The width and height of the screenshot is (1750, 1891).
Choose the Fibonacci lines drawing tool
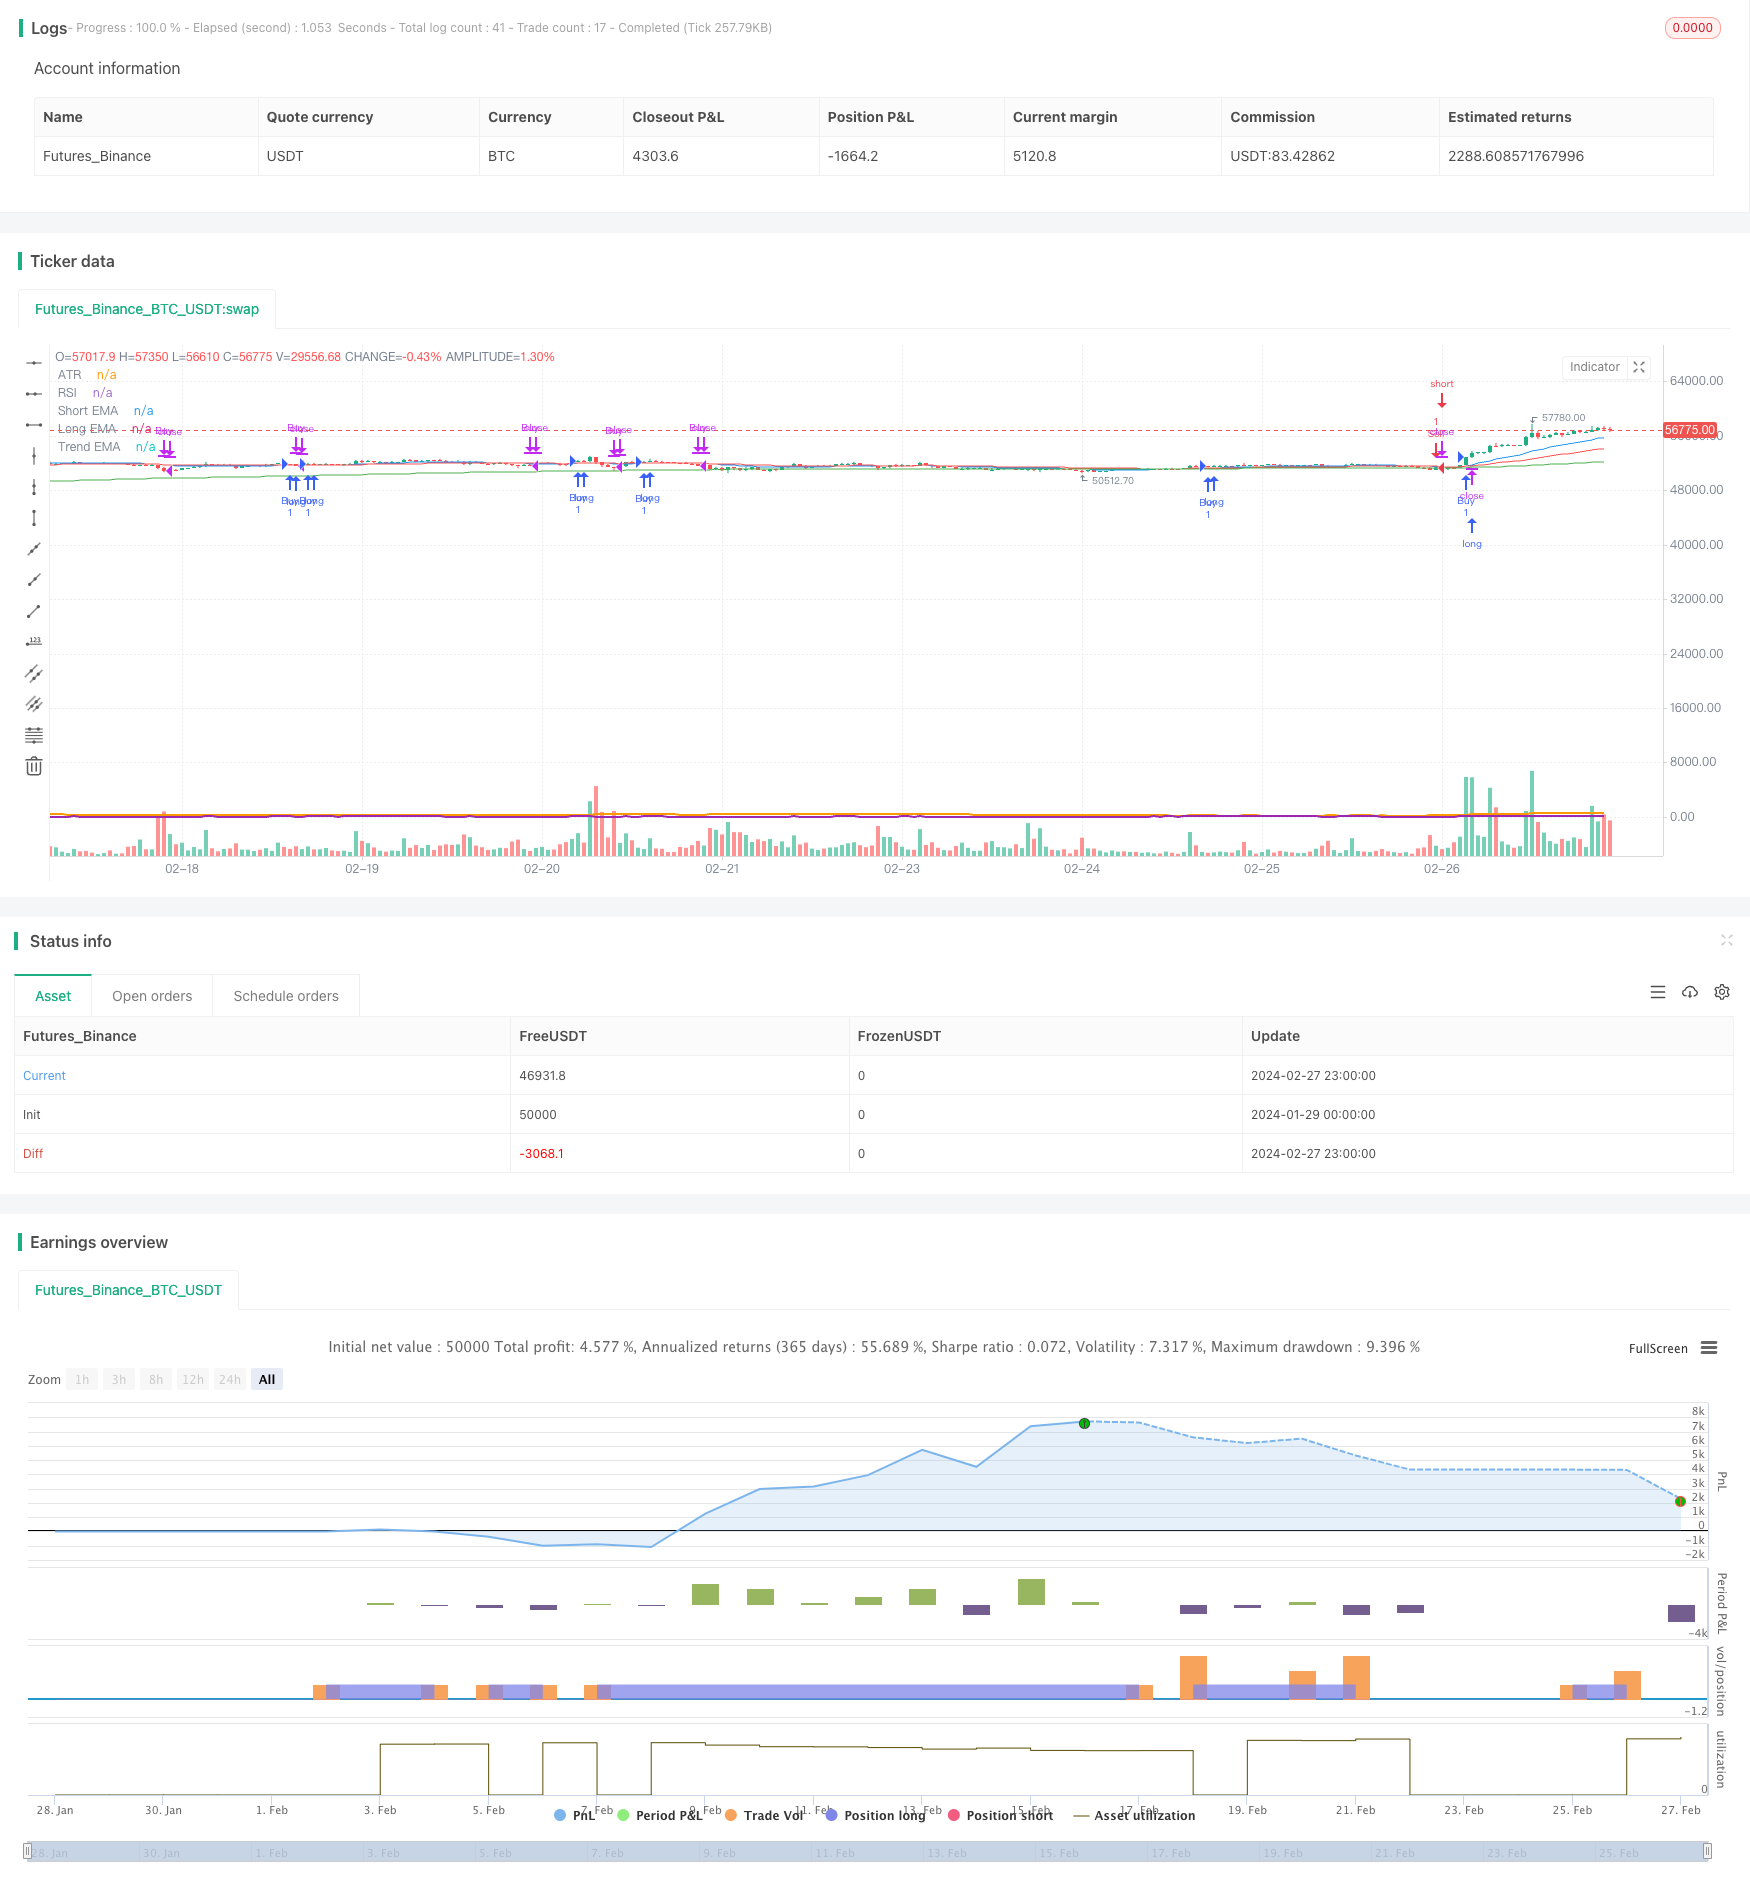[x=34, y=736]
